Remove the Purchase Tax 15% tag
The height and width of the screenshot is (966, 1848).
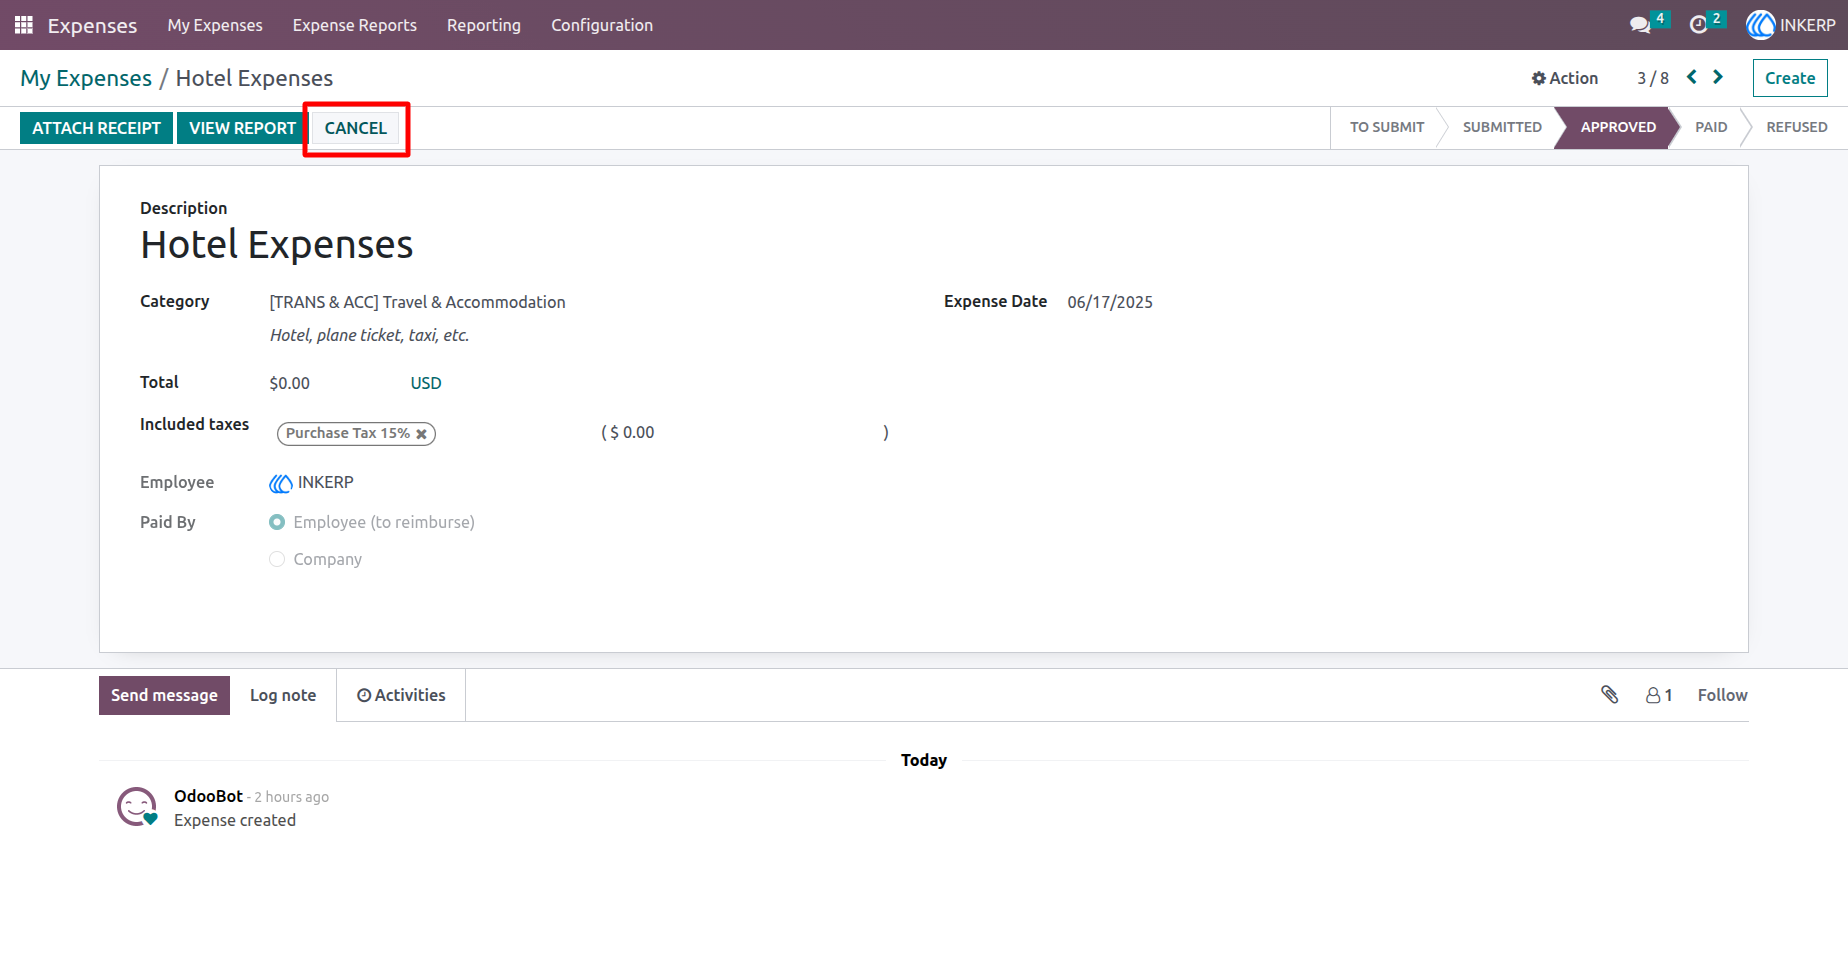coord(422,434)
